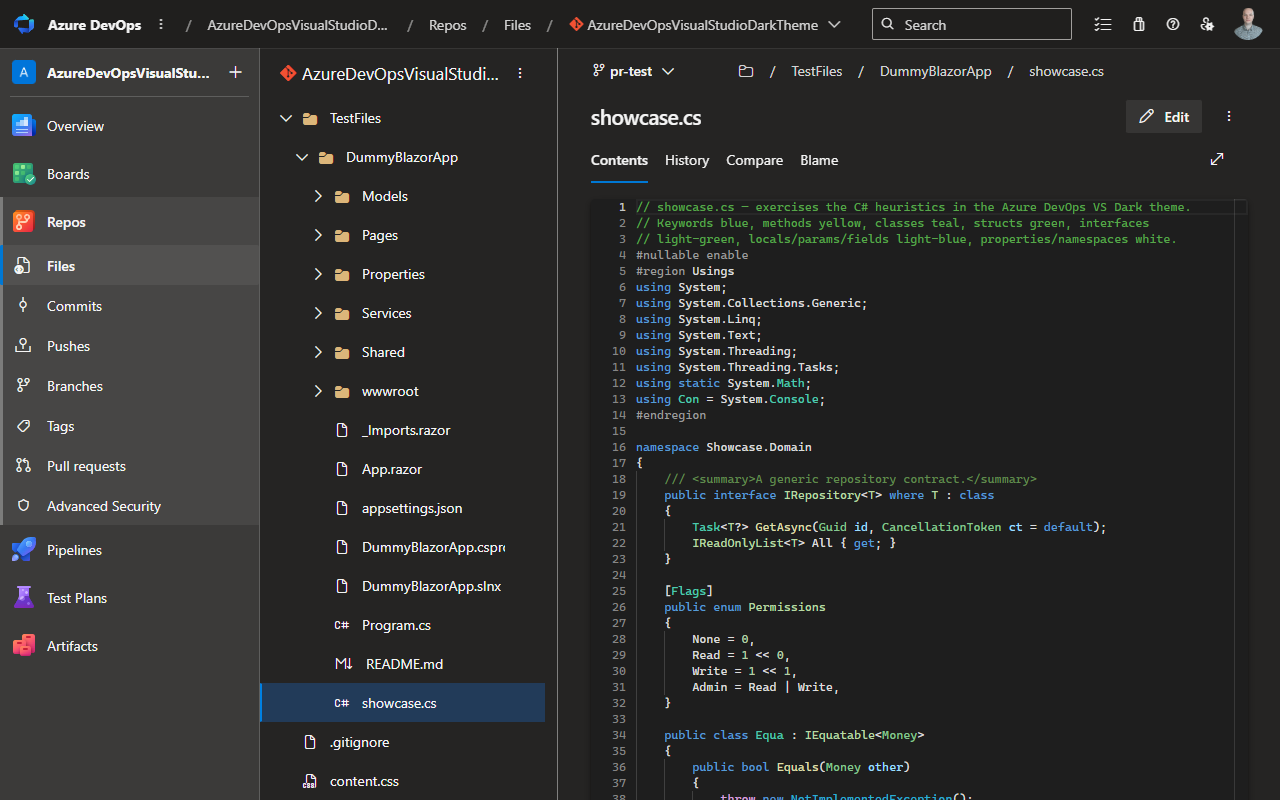1280x800 pixels.
Task: Switch to the Compare tab
Action: tap(755, 160)
